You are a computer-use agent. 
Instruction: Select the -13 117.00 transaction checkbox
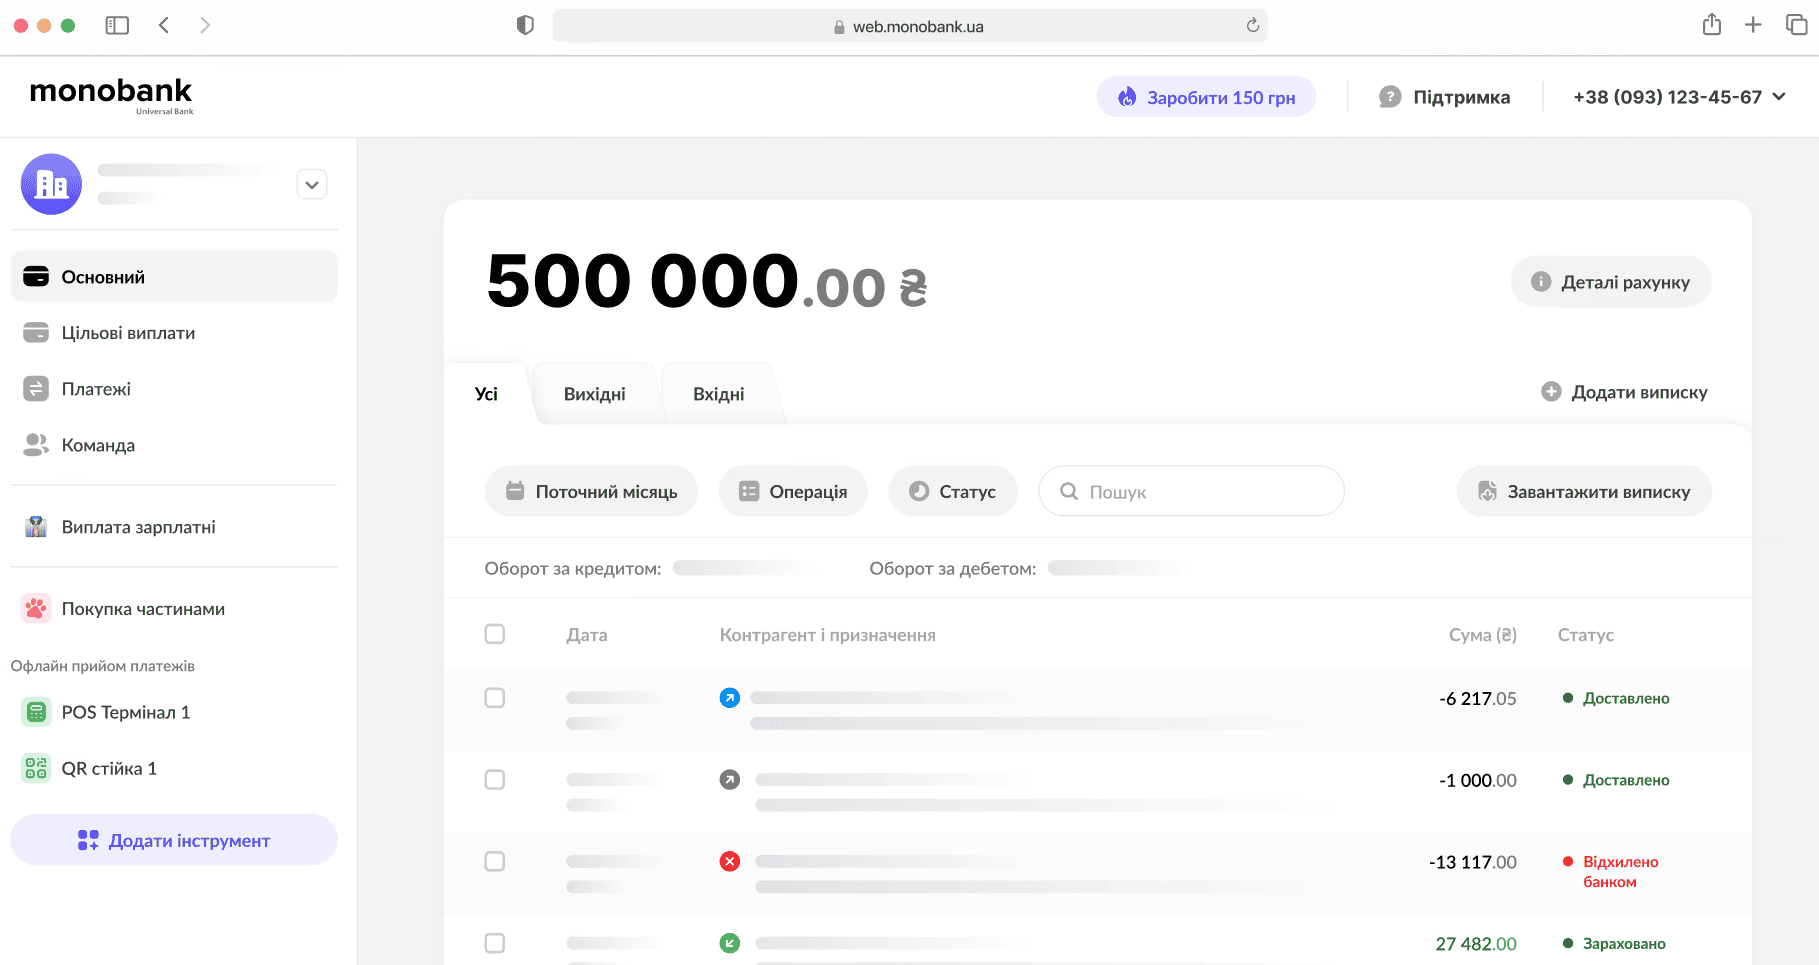495,861
